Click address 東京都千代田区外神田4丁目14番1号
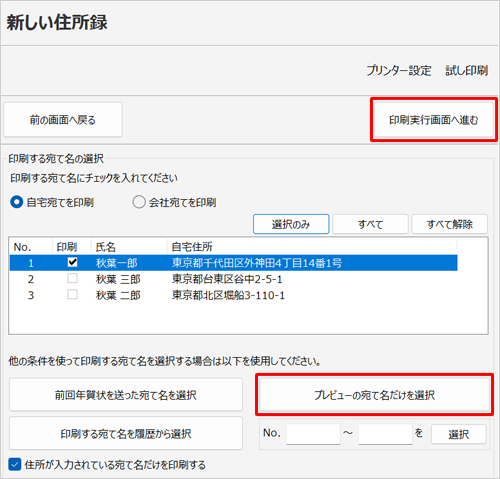Viewport: 500px width, 479px height. pos(257,263)
